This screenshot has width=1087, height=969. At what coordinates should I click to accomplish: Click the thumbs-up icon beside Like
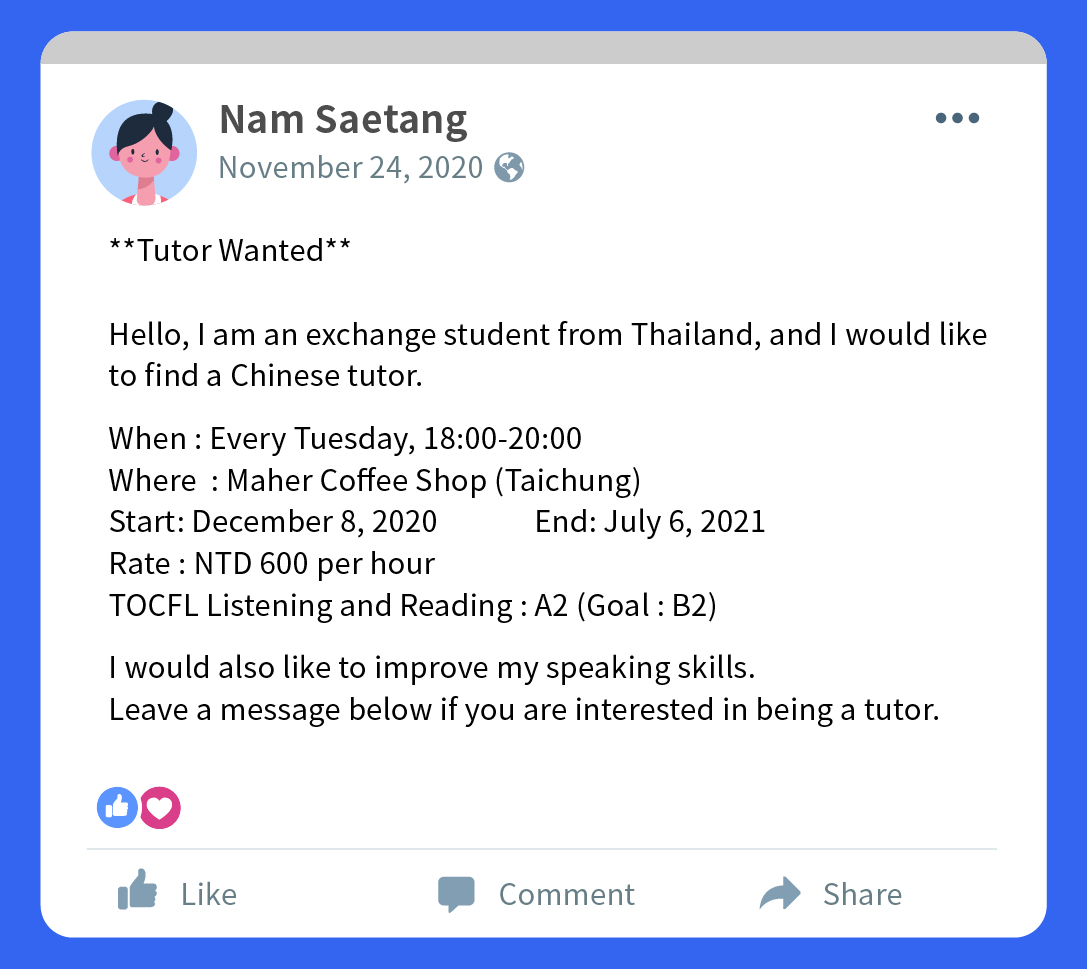[137, 889]
